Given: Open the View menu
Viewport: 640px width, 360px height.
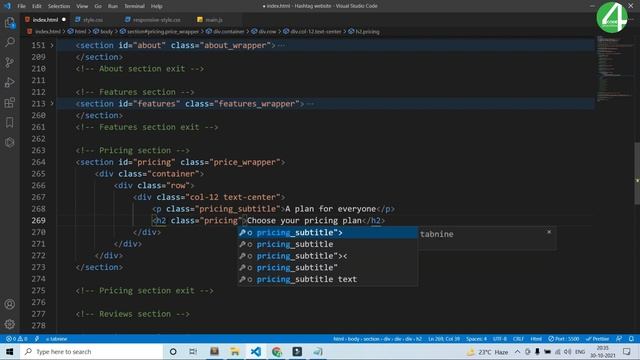Looking at the screenshot, I should pos(82,6).
